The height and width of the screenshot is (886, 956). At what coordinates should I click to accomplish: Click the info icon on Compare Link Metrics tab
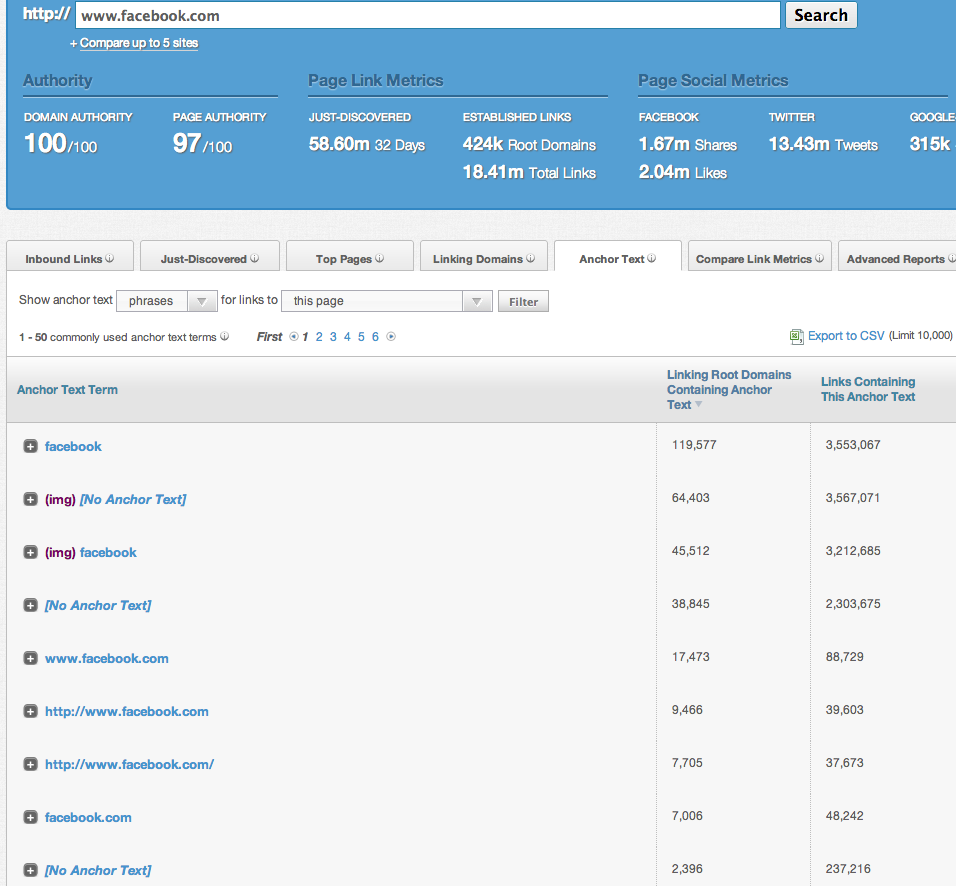click(x=819, y=259)
